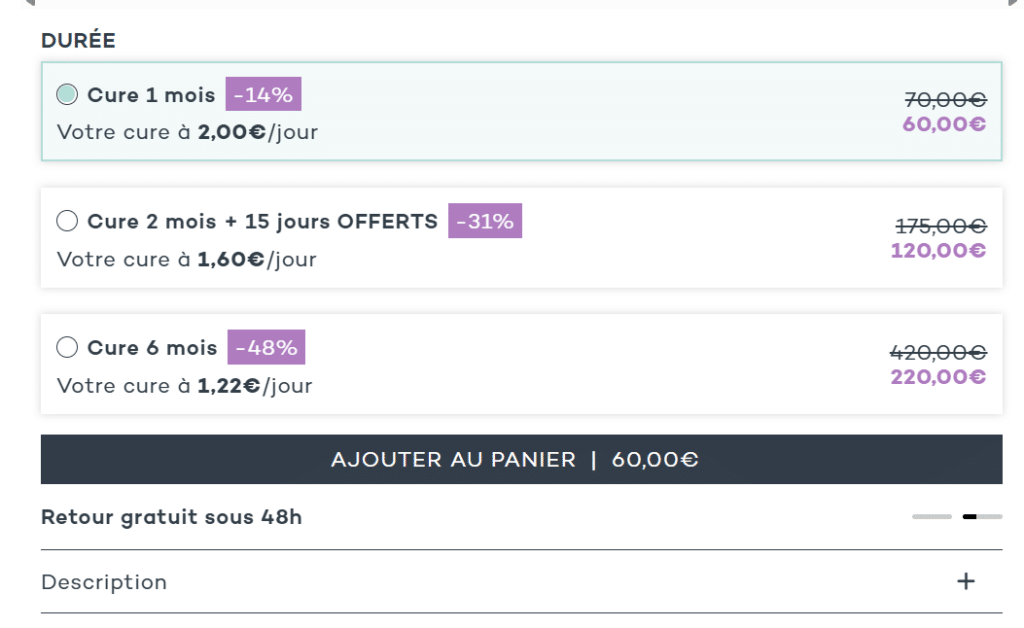1024x628 pixels.
Task: Click the DURÉE section heading
Action: tap(78, 40)
